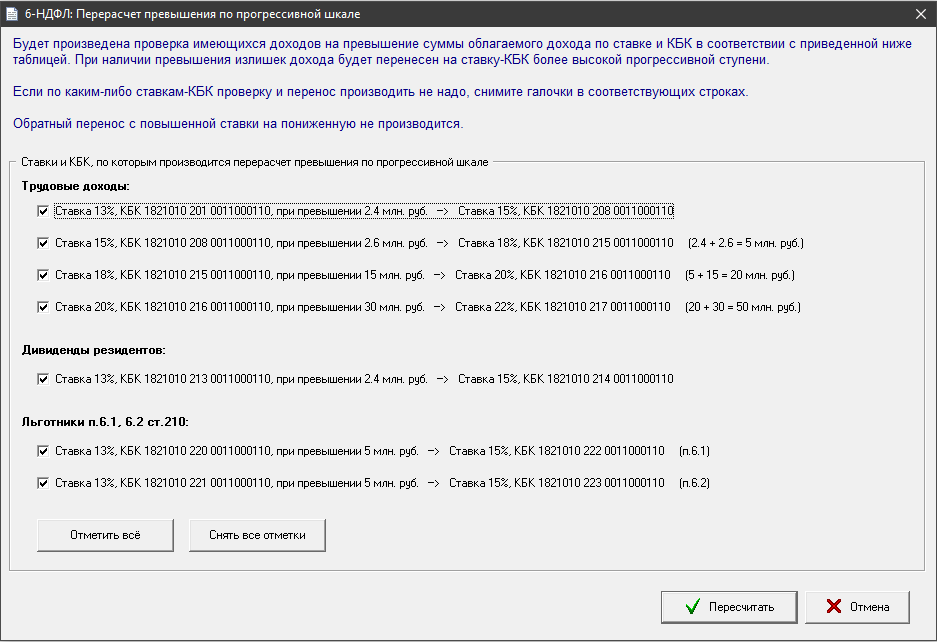Click the Трудовые доходы section heading

coord(76,186)
